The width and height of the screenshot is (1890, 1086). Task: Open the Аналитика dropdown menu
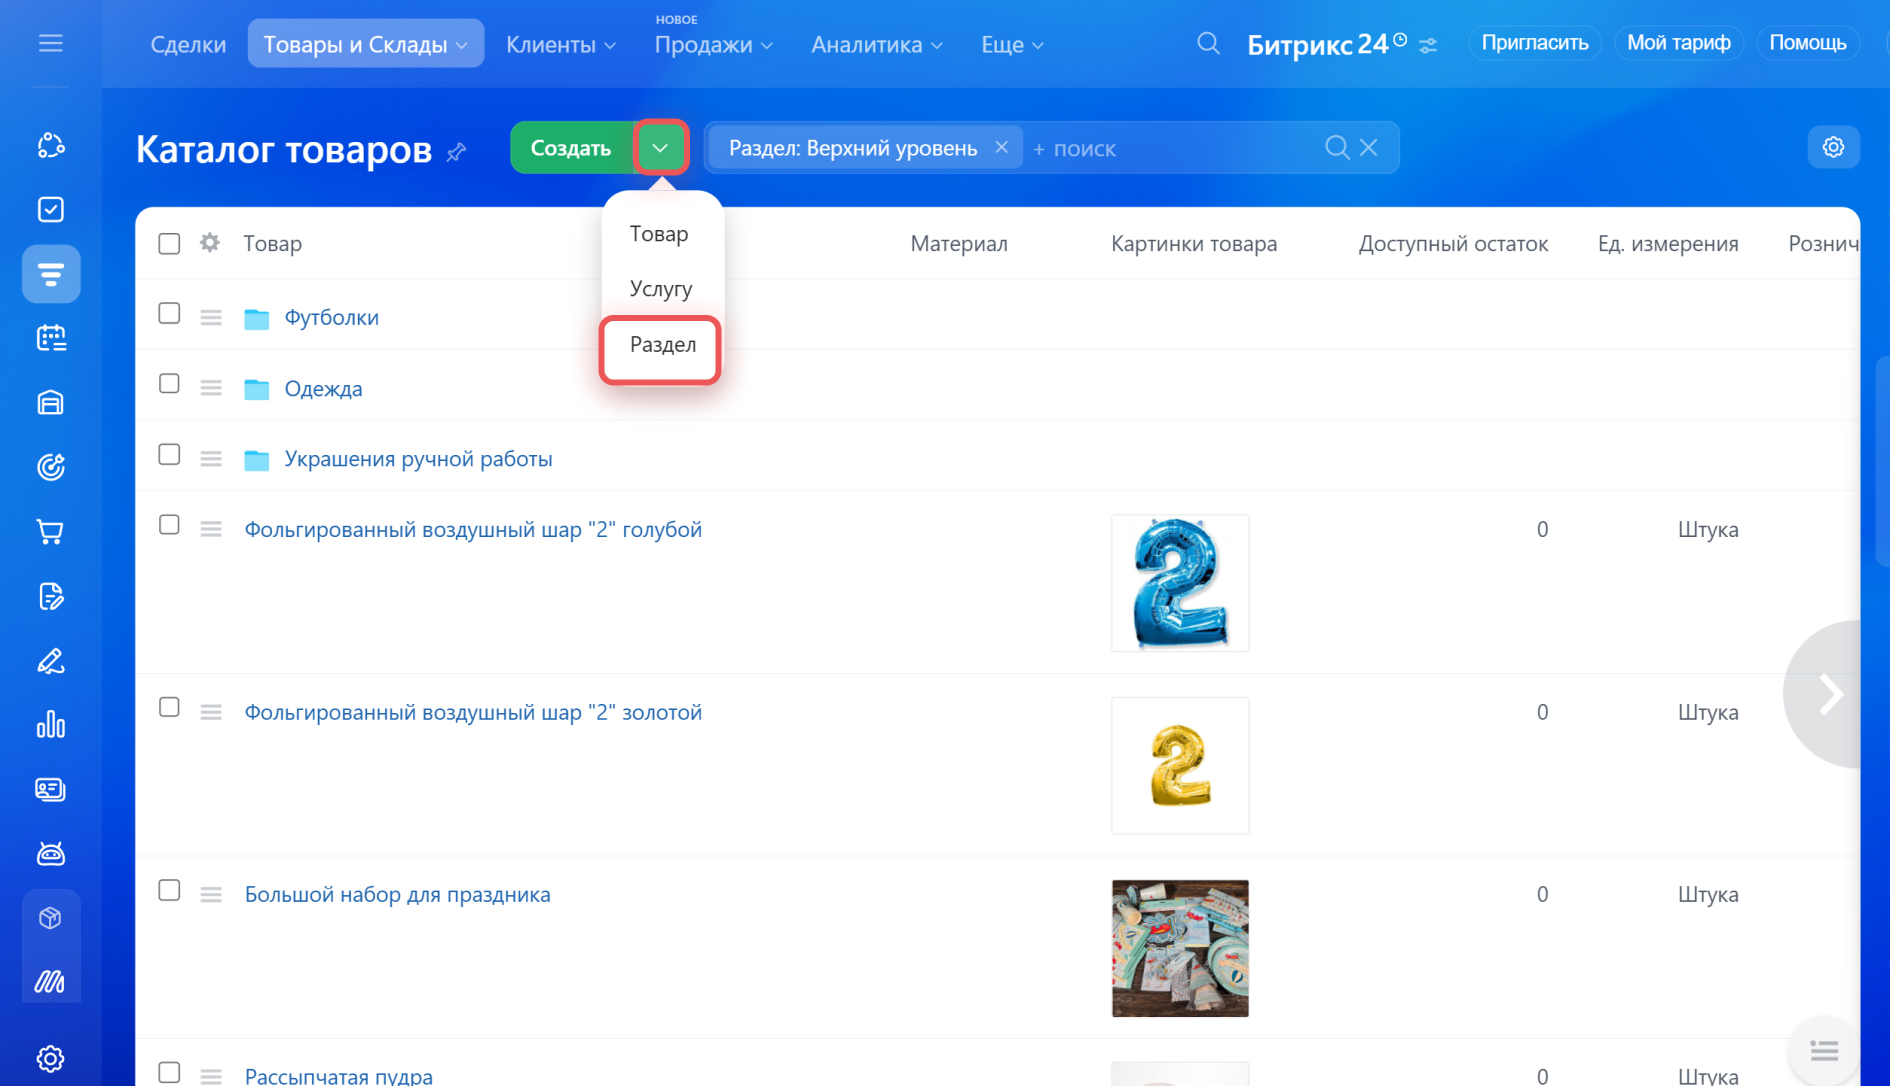pyautogui.click(x=876, y=44)
